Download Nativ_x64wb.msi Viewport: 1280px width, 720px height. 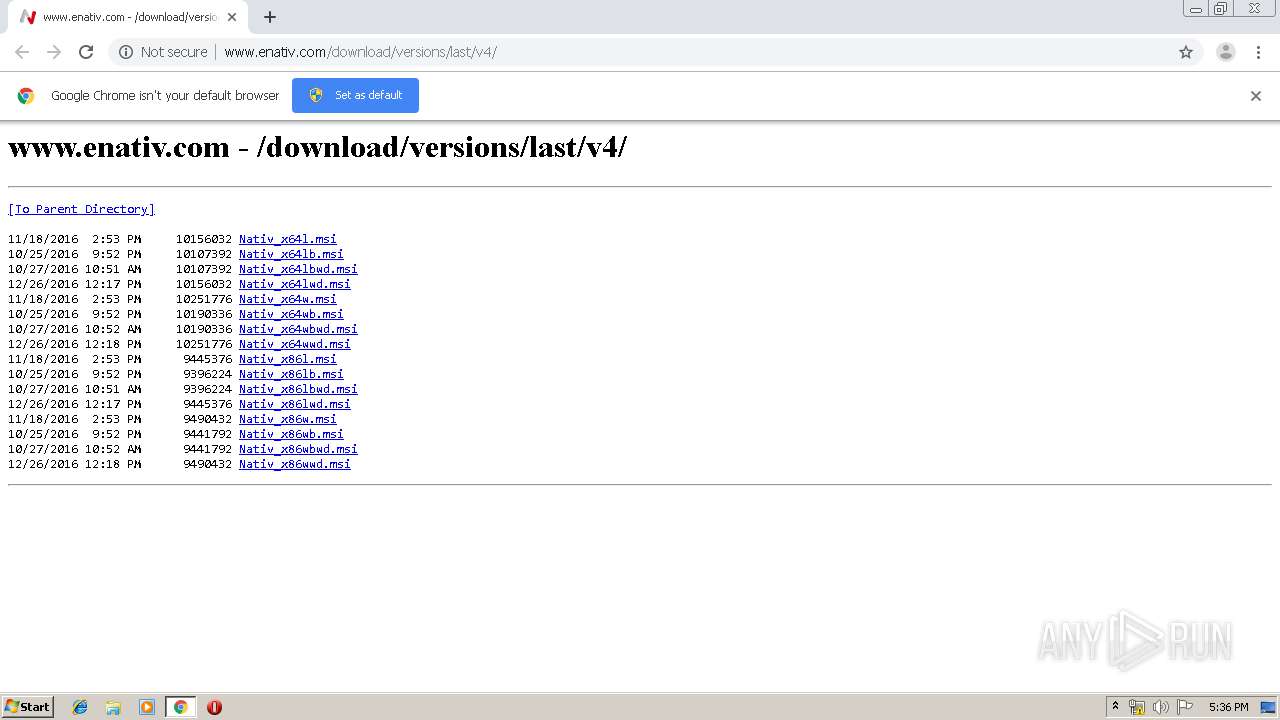291,314
